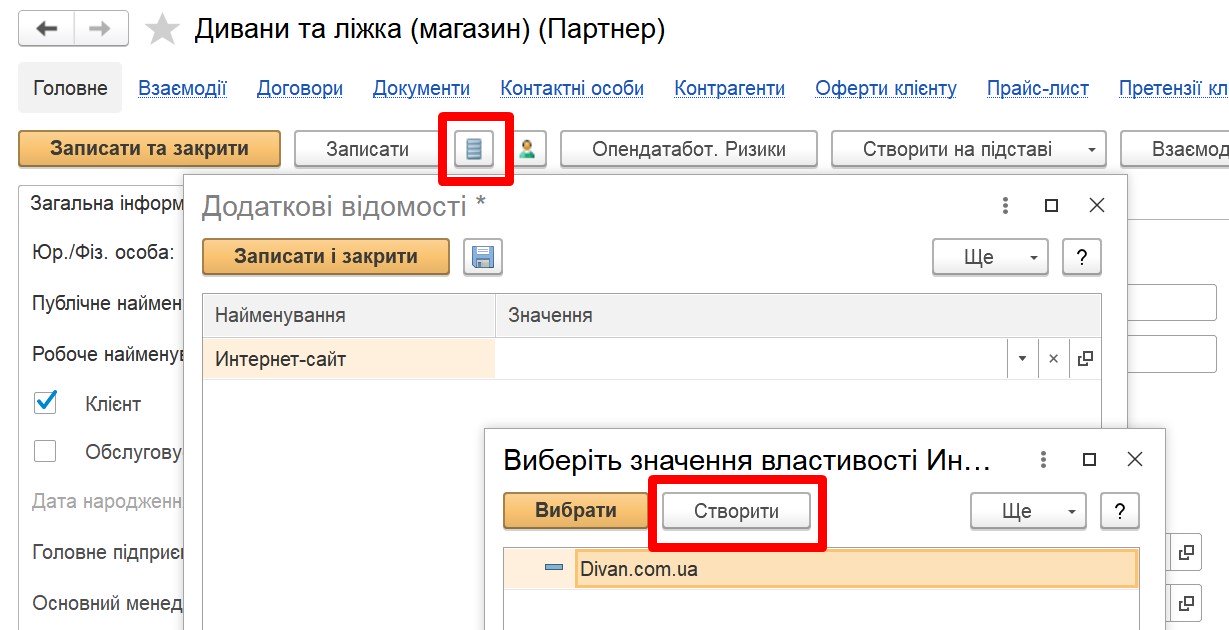
Task: Expand the Интернет-сайт value dropdown
Action: coord(1022,359)
